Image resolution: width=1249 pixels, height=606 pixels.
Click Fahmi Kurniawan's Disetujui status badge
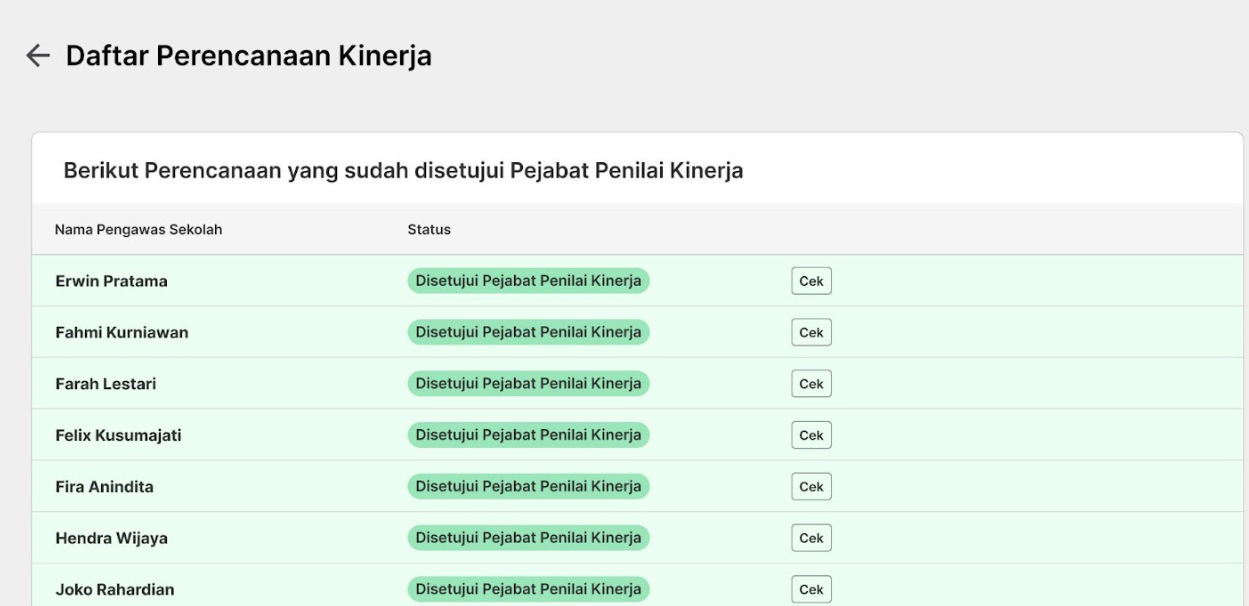click(x=528, y=332)
